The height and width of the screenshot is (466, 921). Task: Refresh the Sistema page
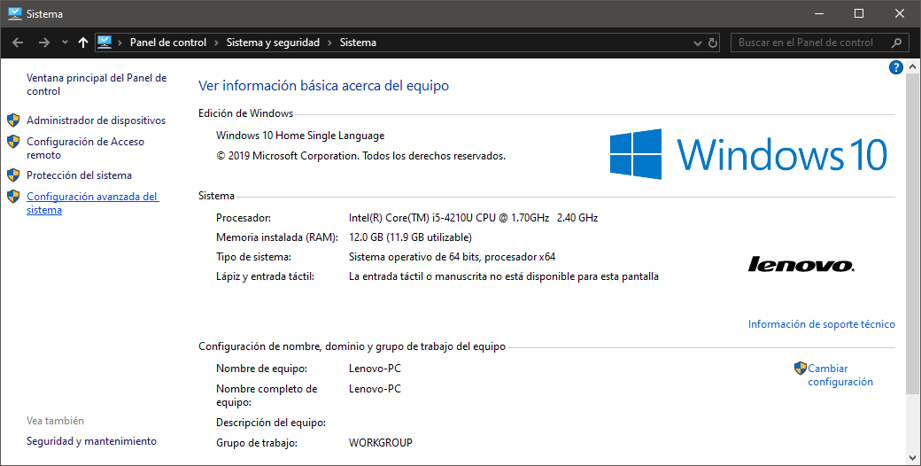click(712, 42)
